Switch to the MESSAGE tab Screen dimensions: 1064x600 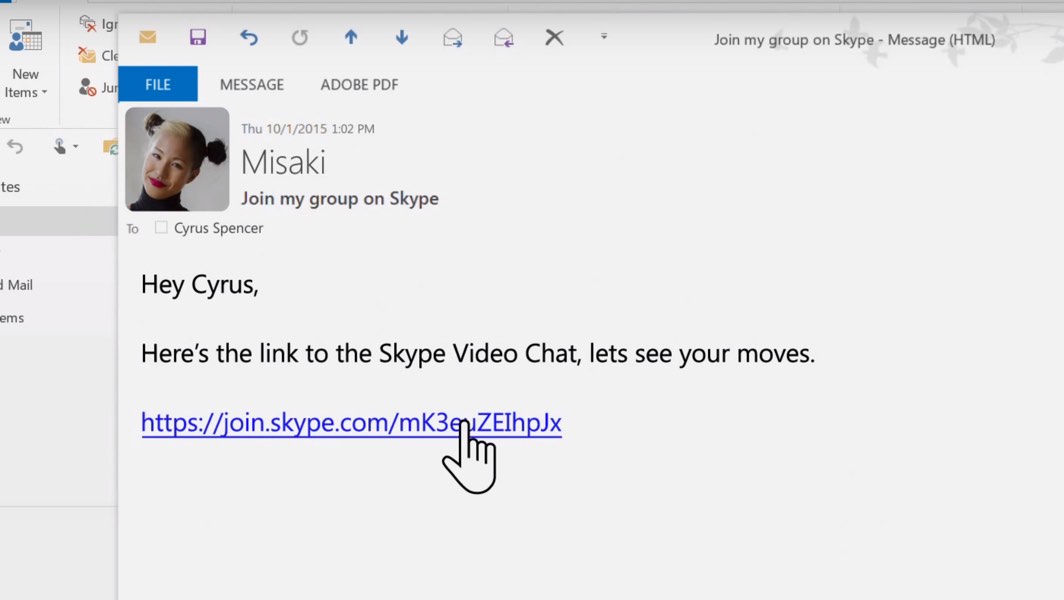252,85
